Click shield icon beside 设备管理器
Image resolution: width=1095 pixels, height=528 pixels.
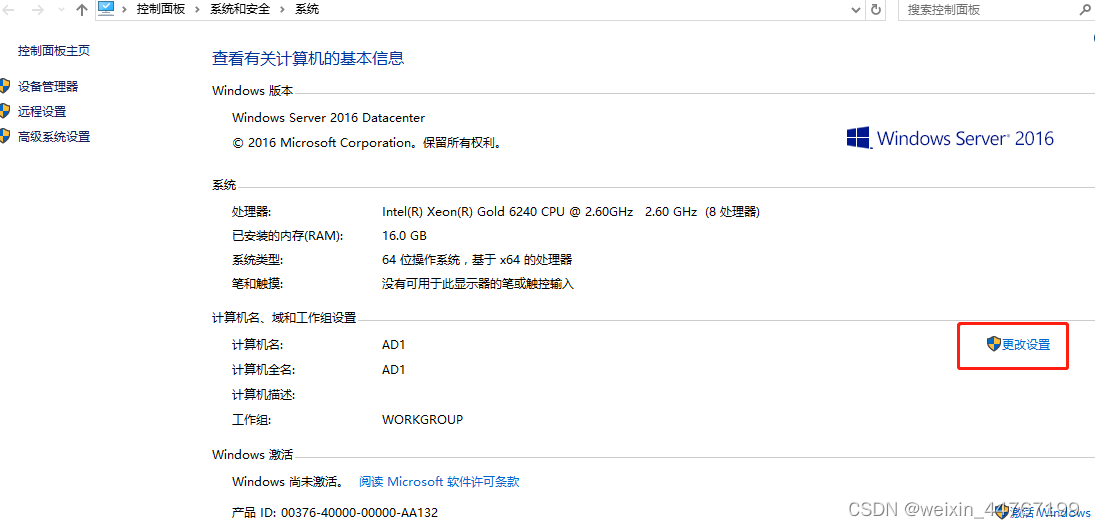[x=5, y=86]
